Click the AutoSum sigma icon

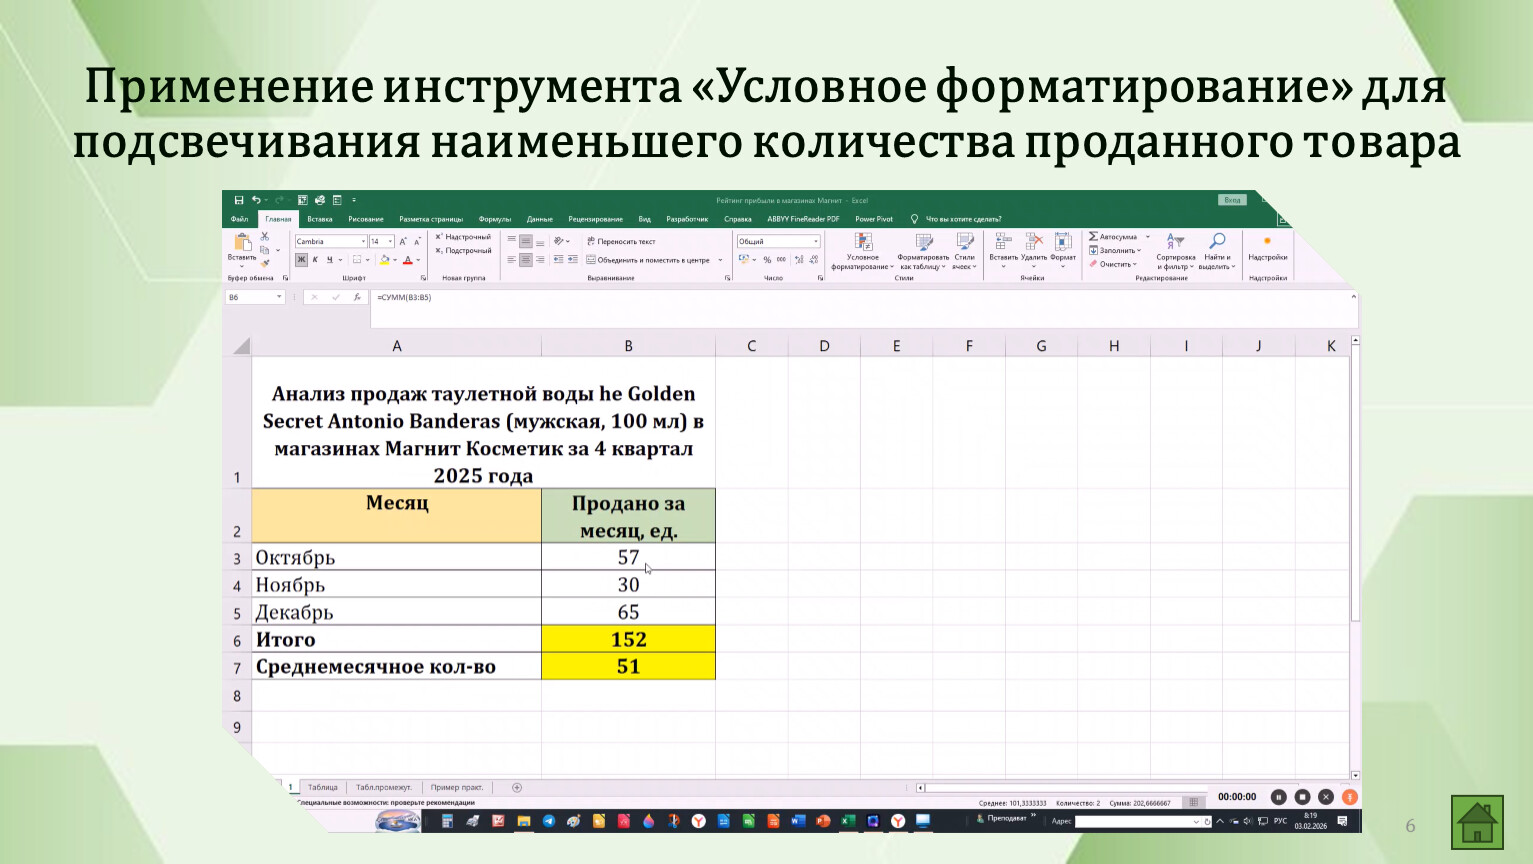coord(1094,237)
